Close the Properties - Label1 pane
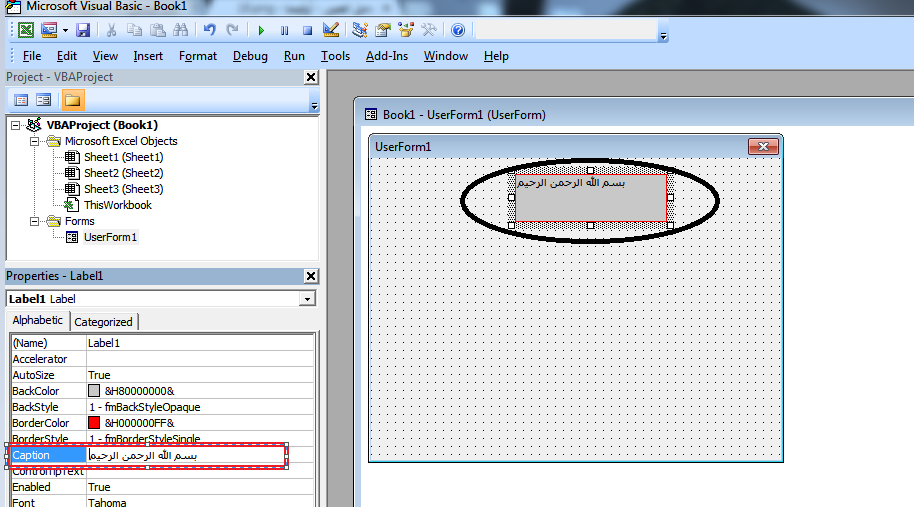914x507 pixels. point(311,276)
